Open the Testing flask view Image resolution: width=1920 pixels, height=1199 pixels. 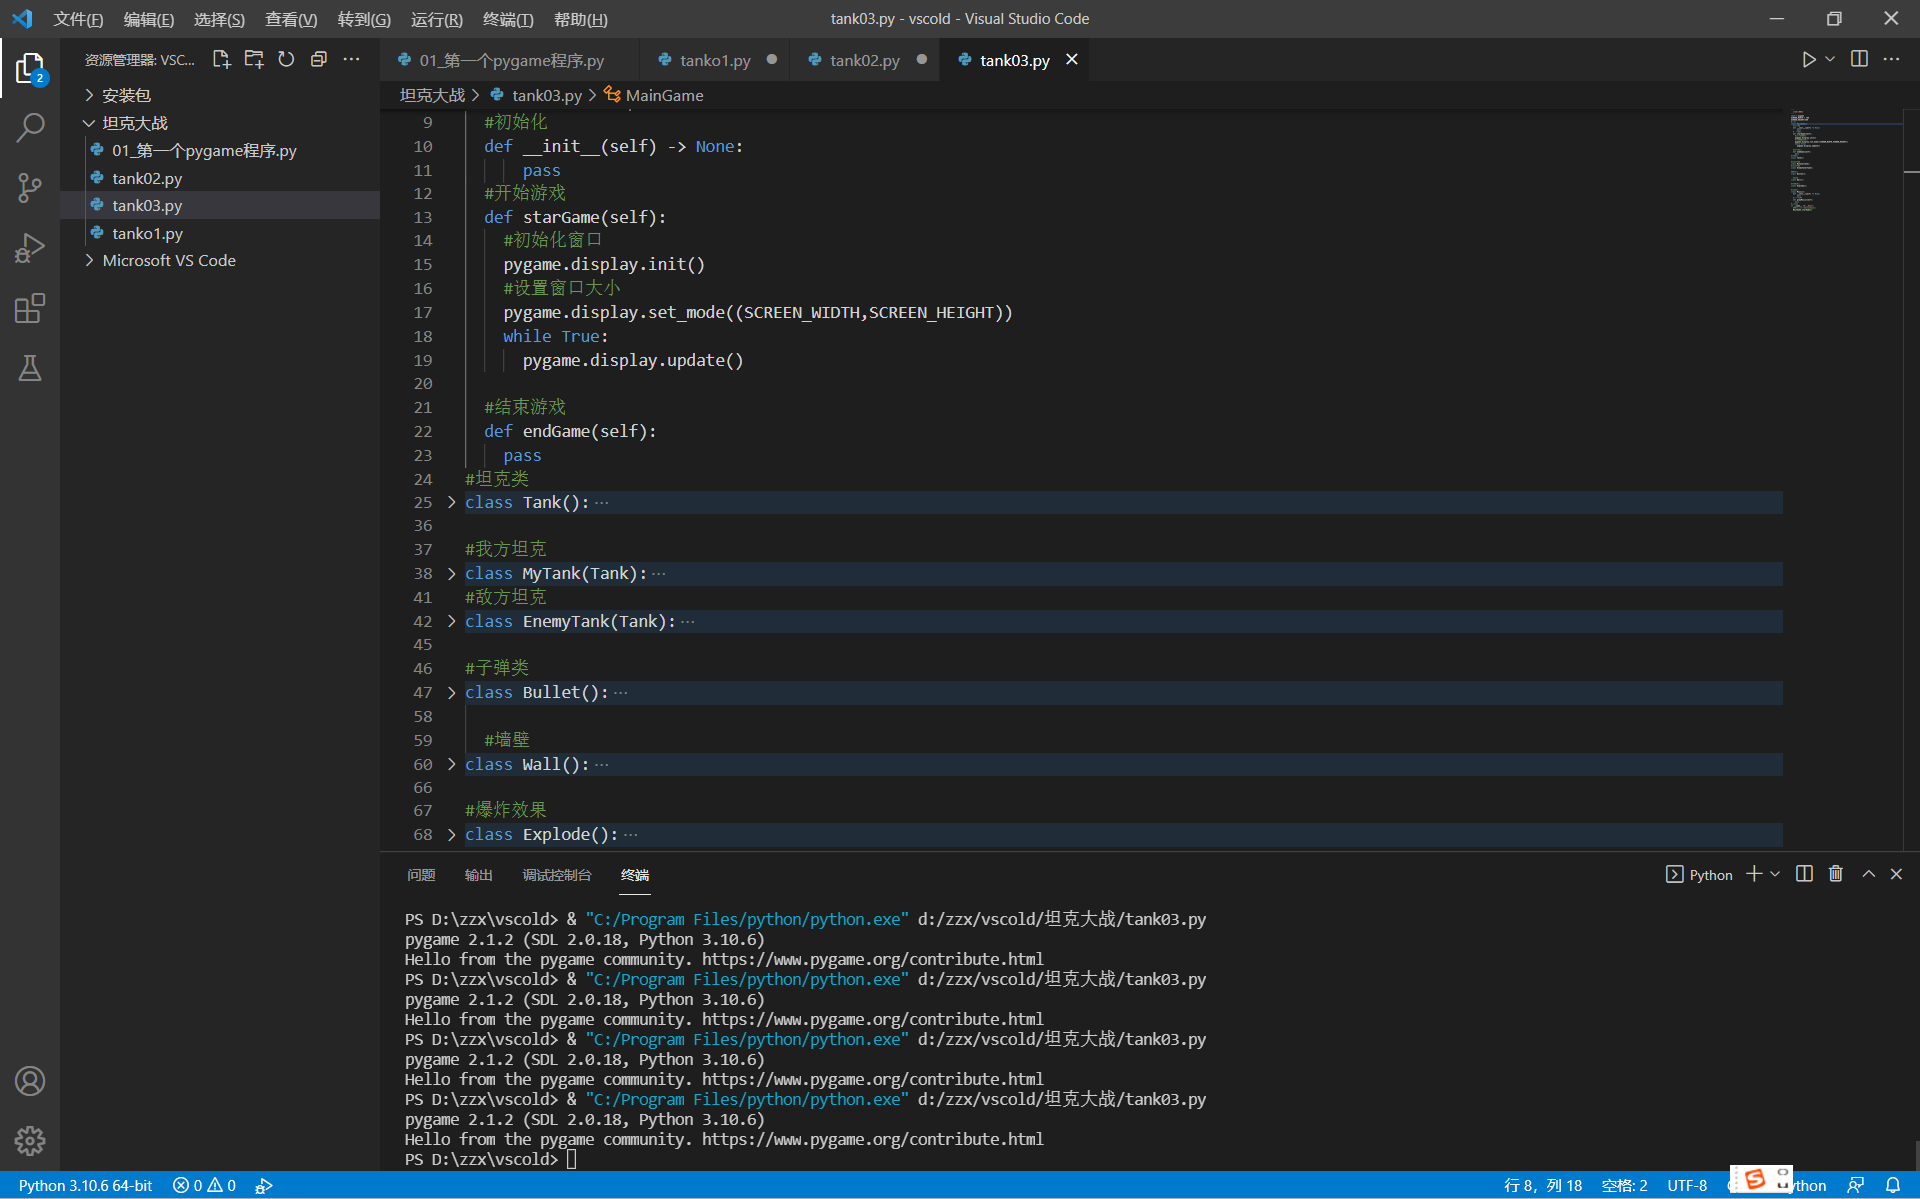click(x=30, y=368)
